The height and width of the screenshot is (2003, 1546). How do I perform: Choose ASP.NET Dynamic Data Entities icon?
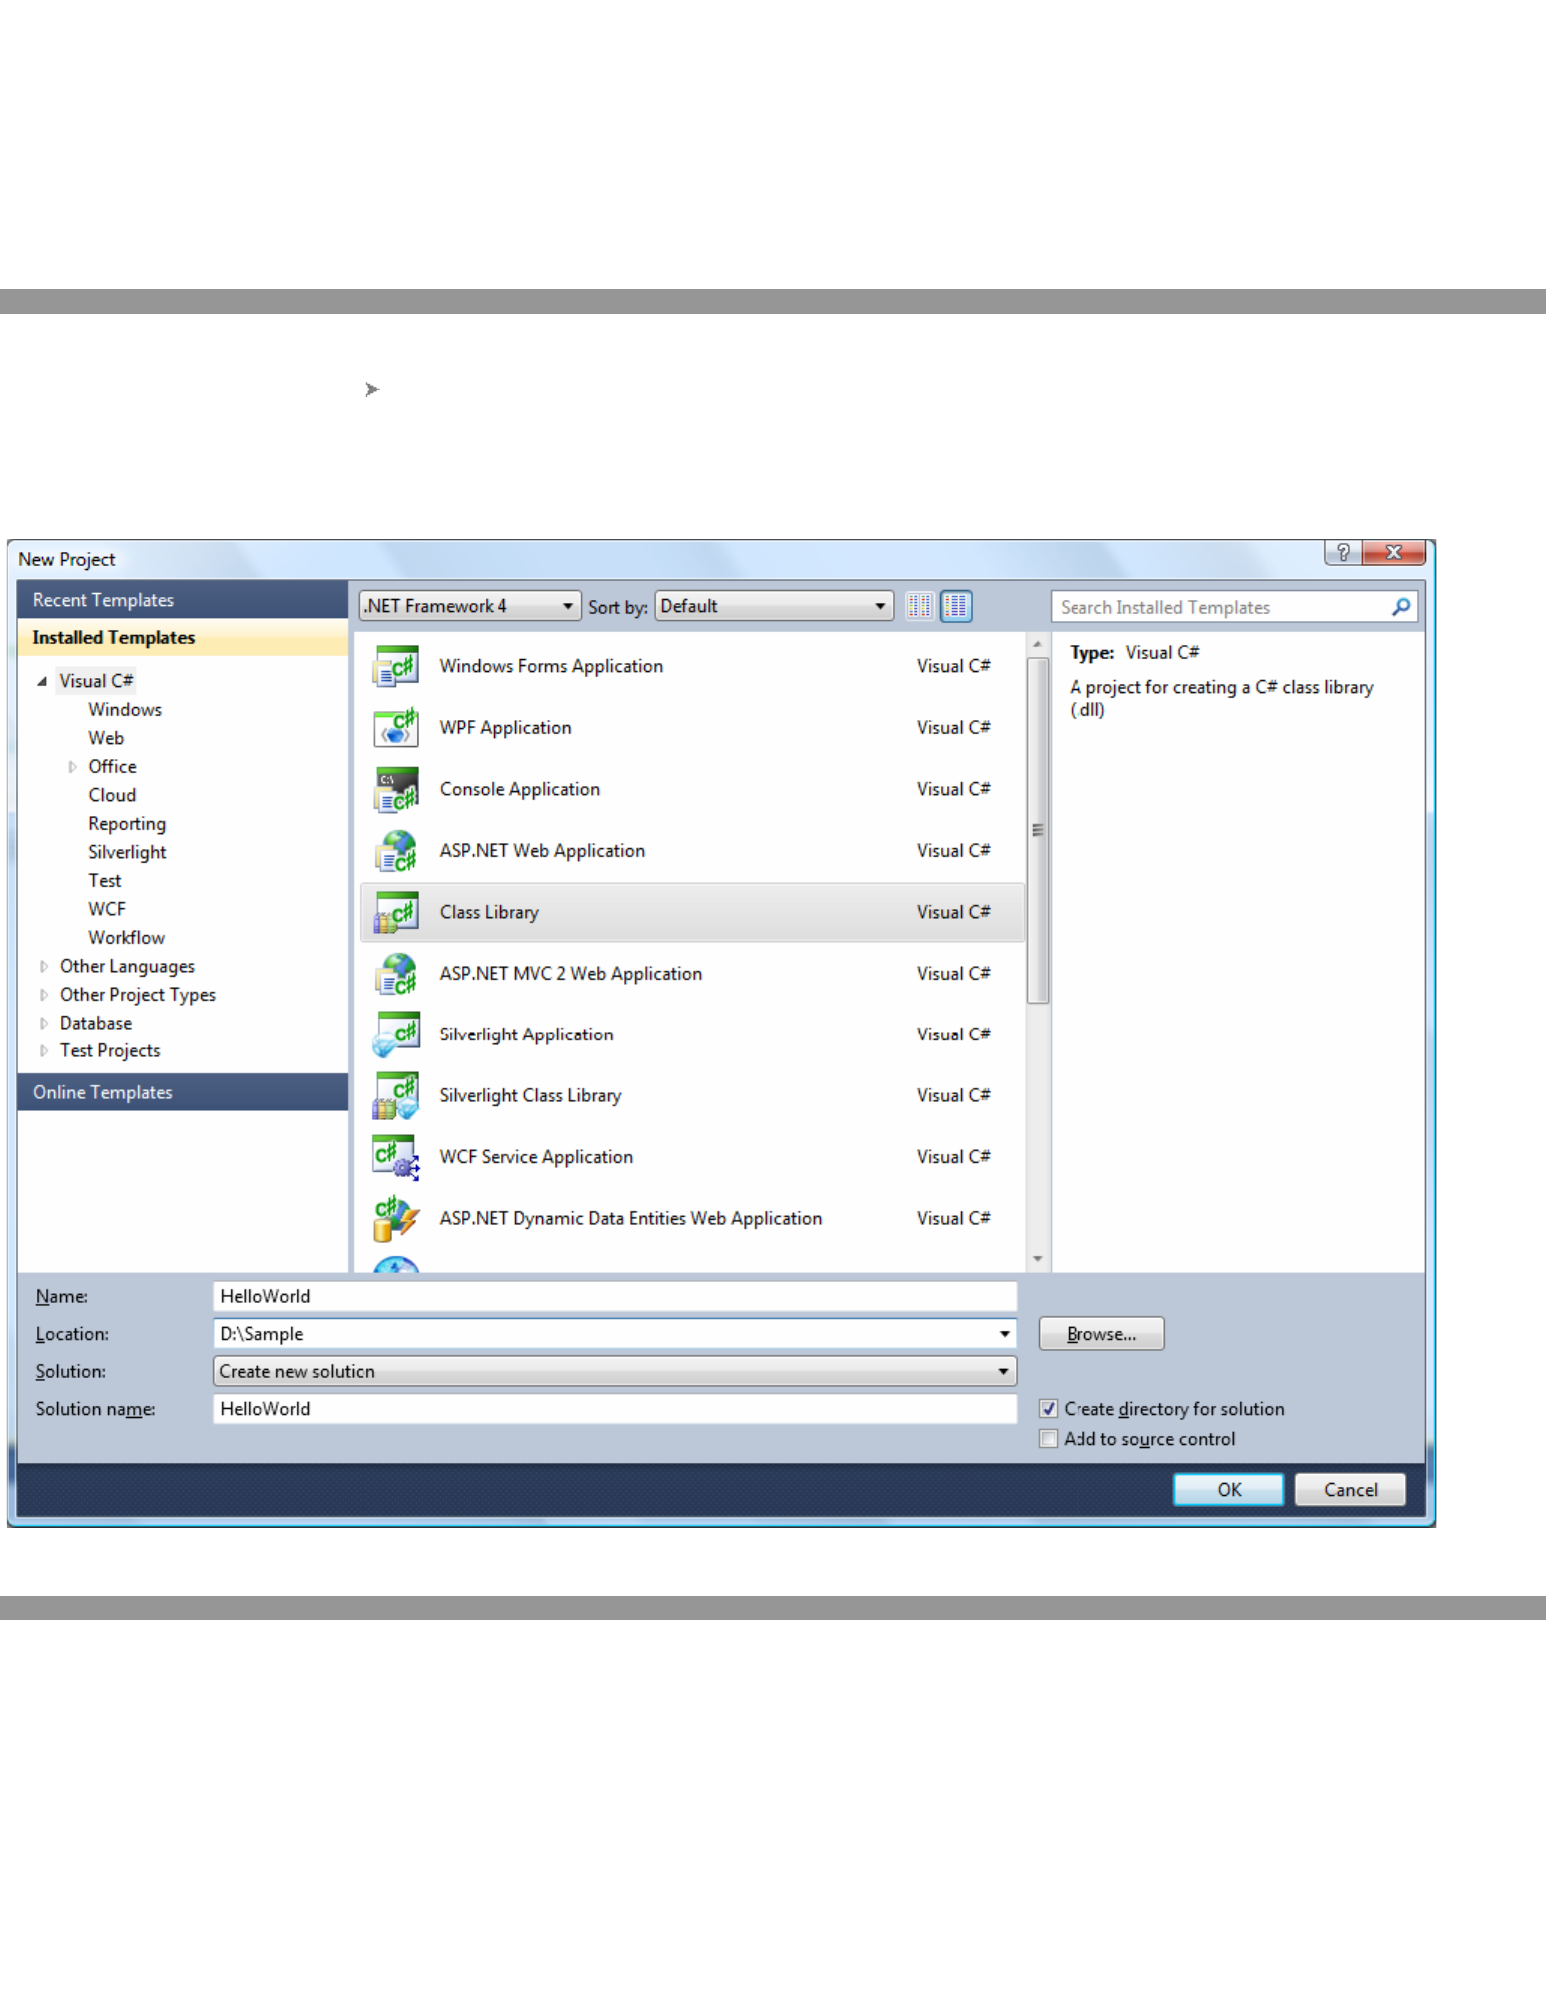(x=395, y=1219)
